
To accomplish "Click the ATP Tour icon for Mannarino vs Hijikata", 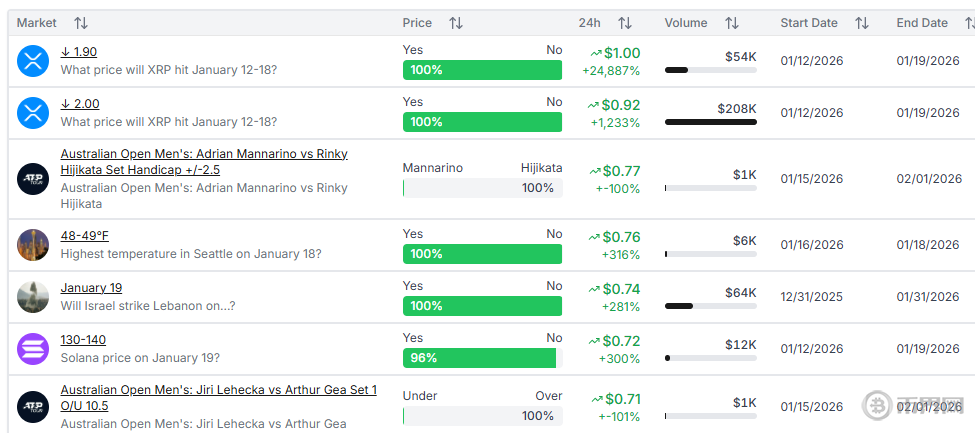I will click(x=33, y=179).
